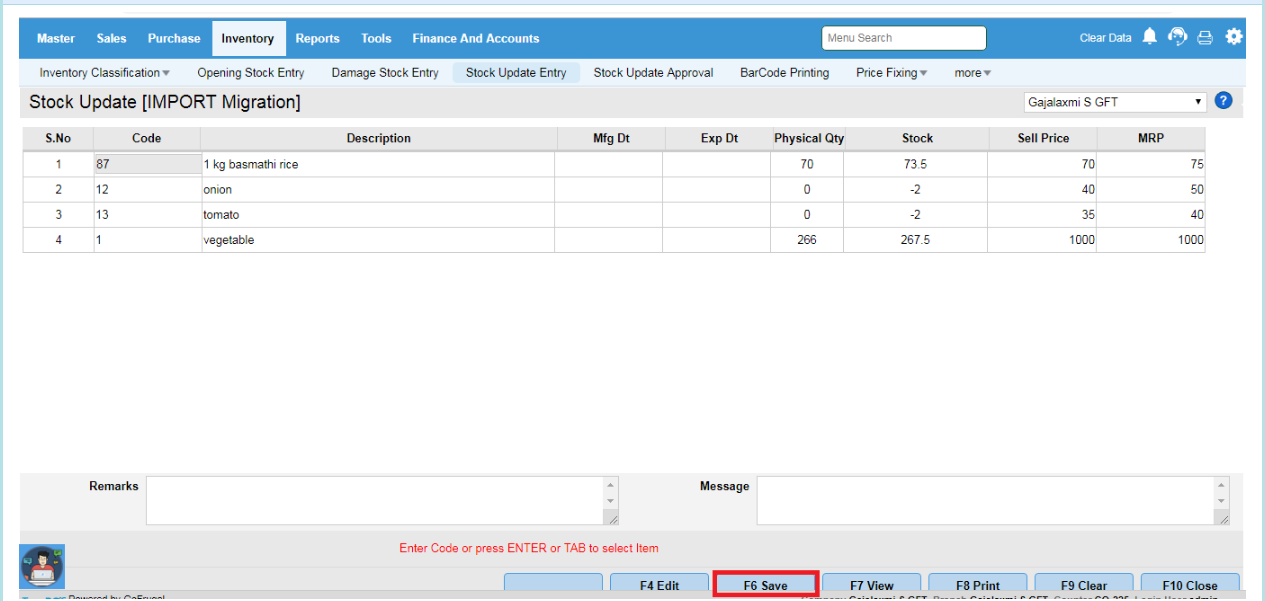
Task: Click the F7 View button
Action: tap(872, 586)
